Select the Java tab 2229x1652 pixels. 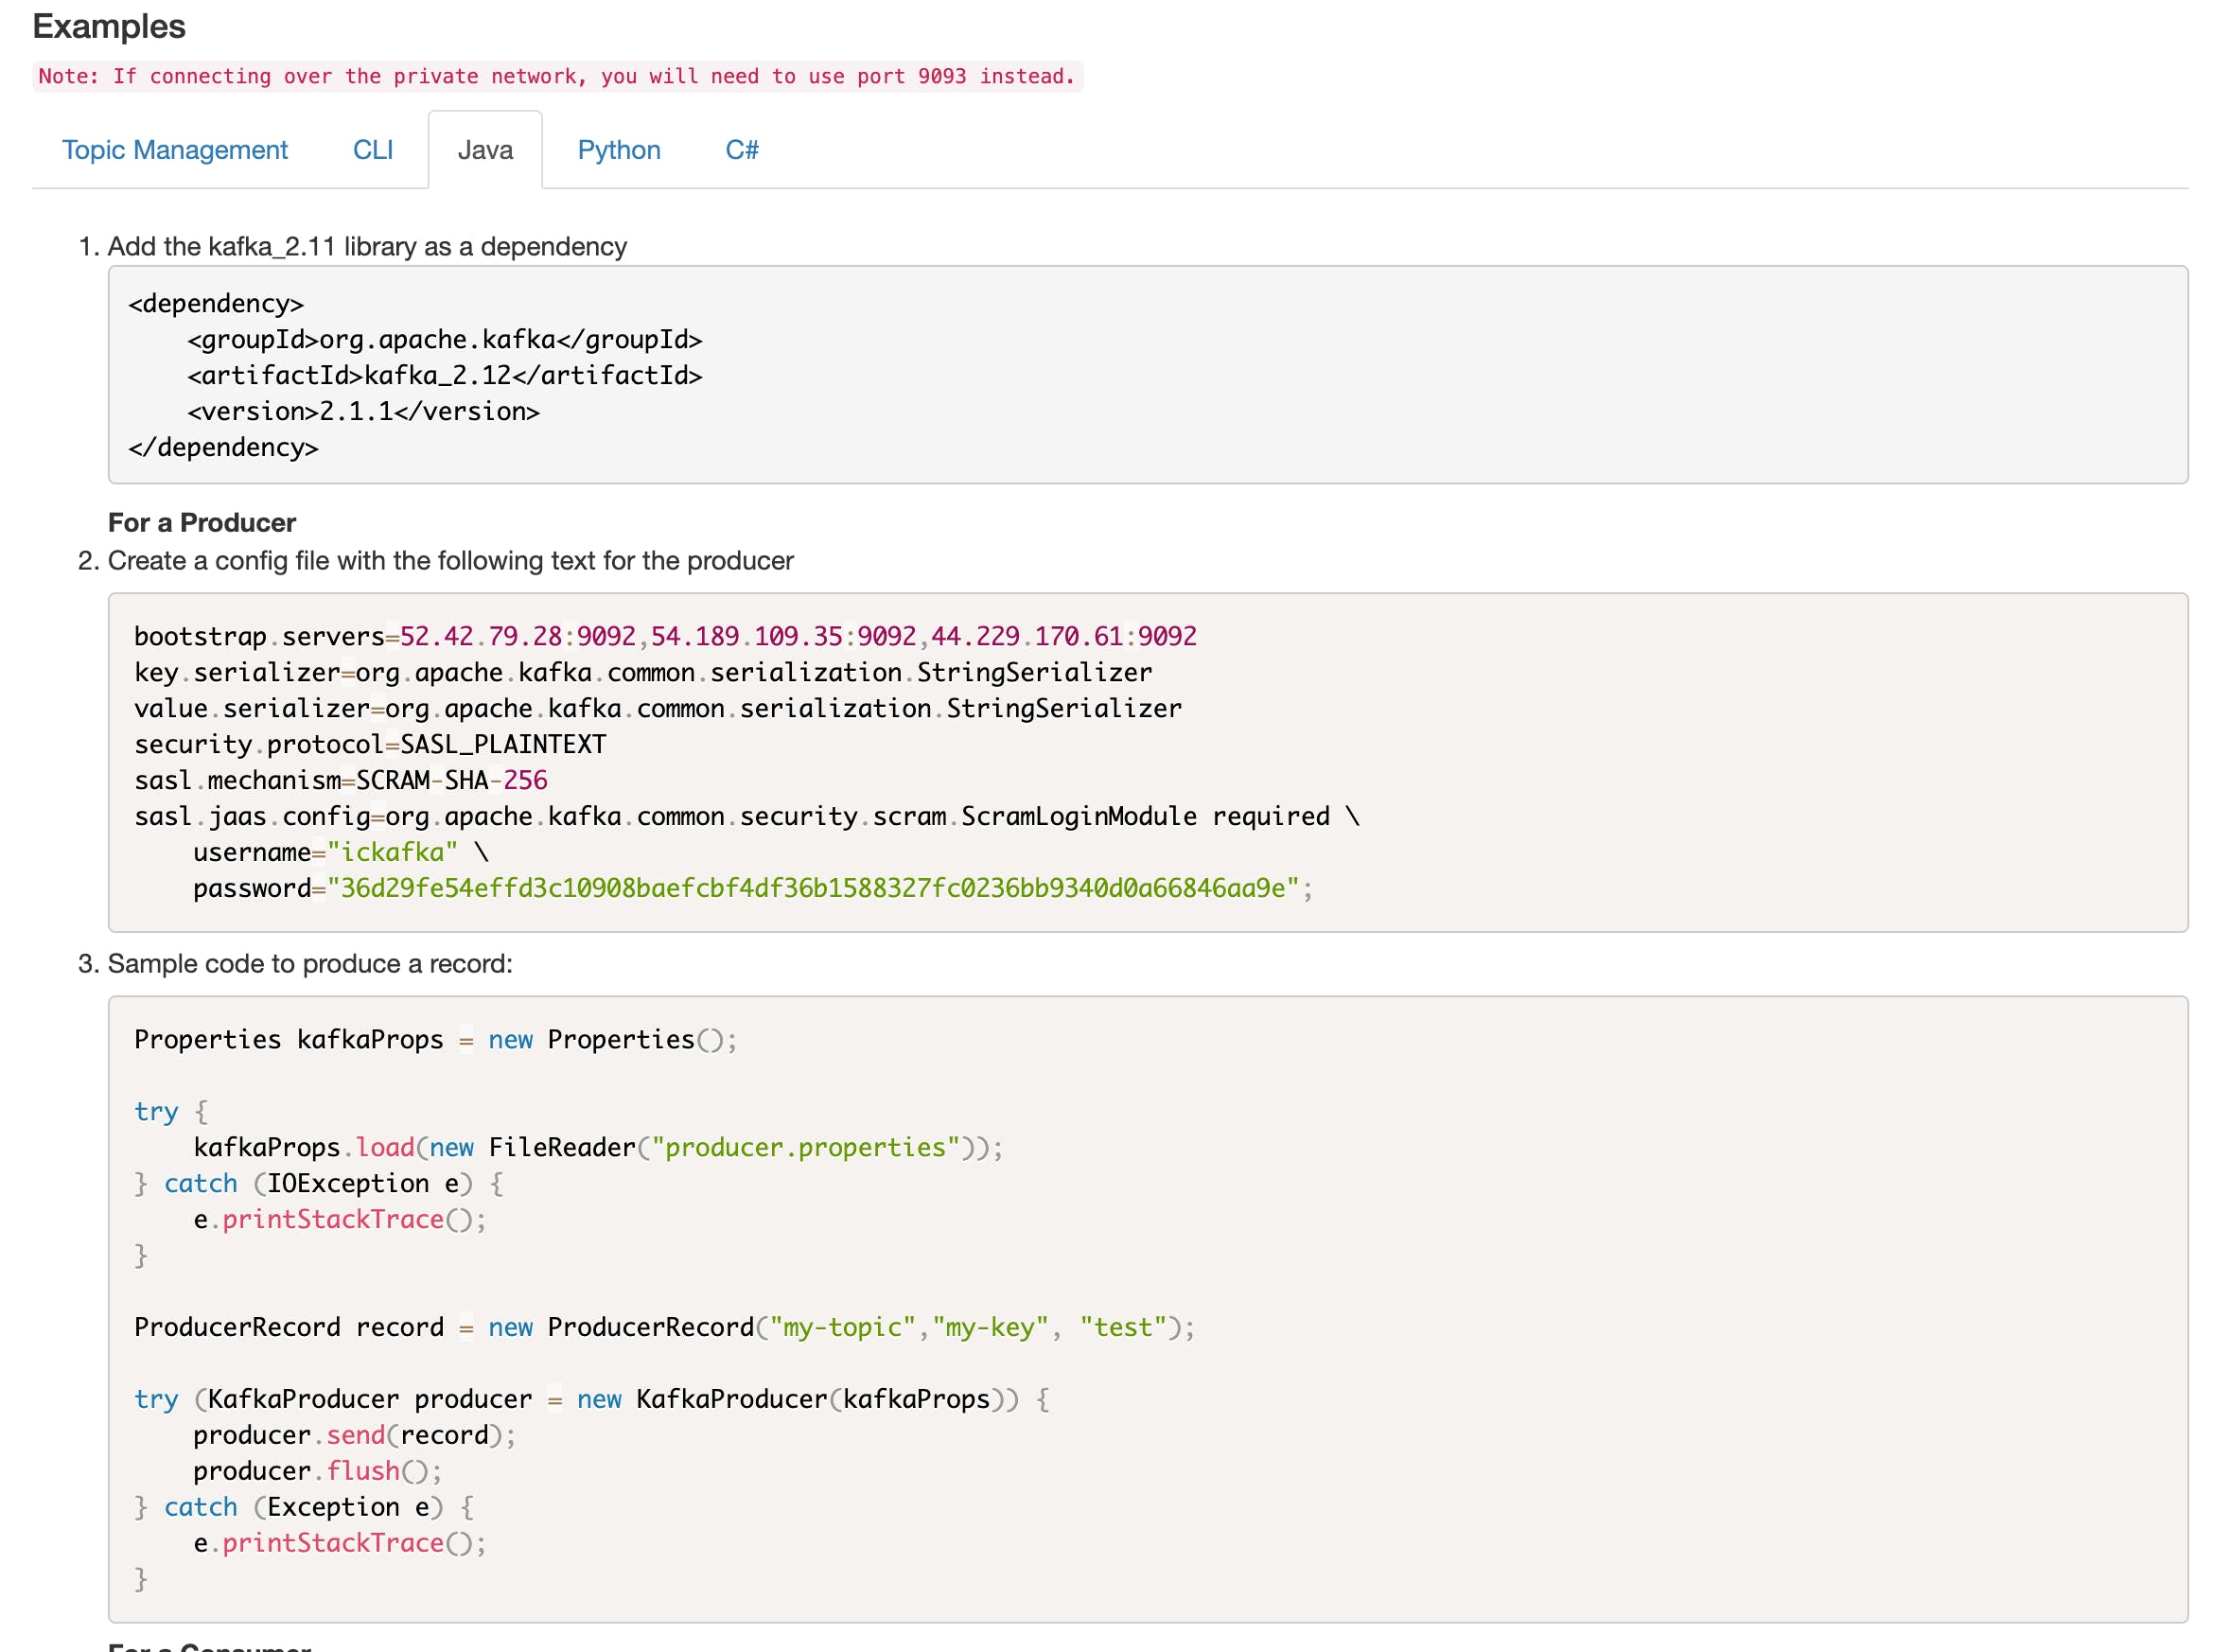pyautogui.click(x=485, y=150)
